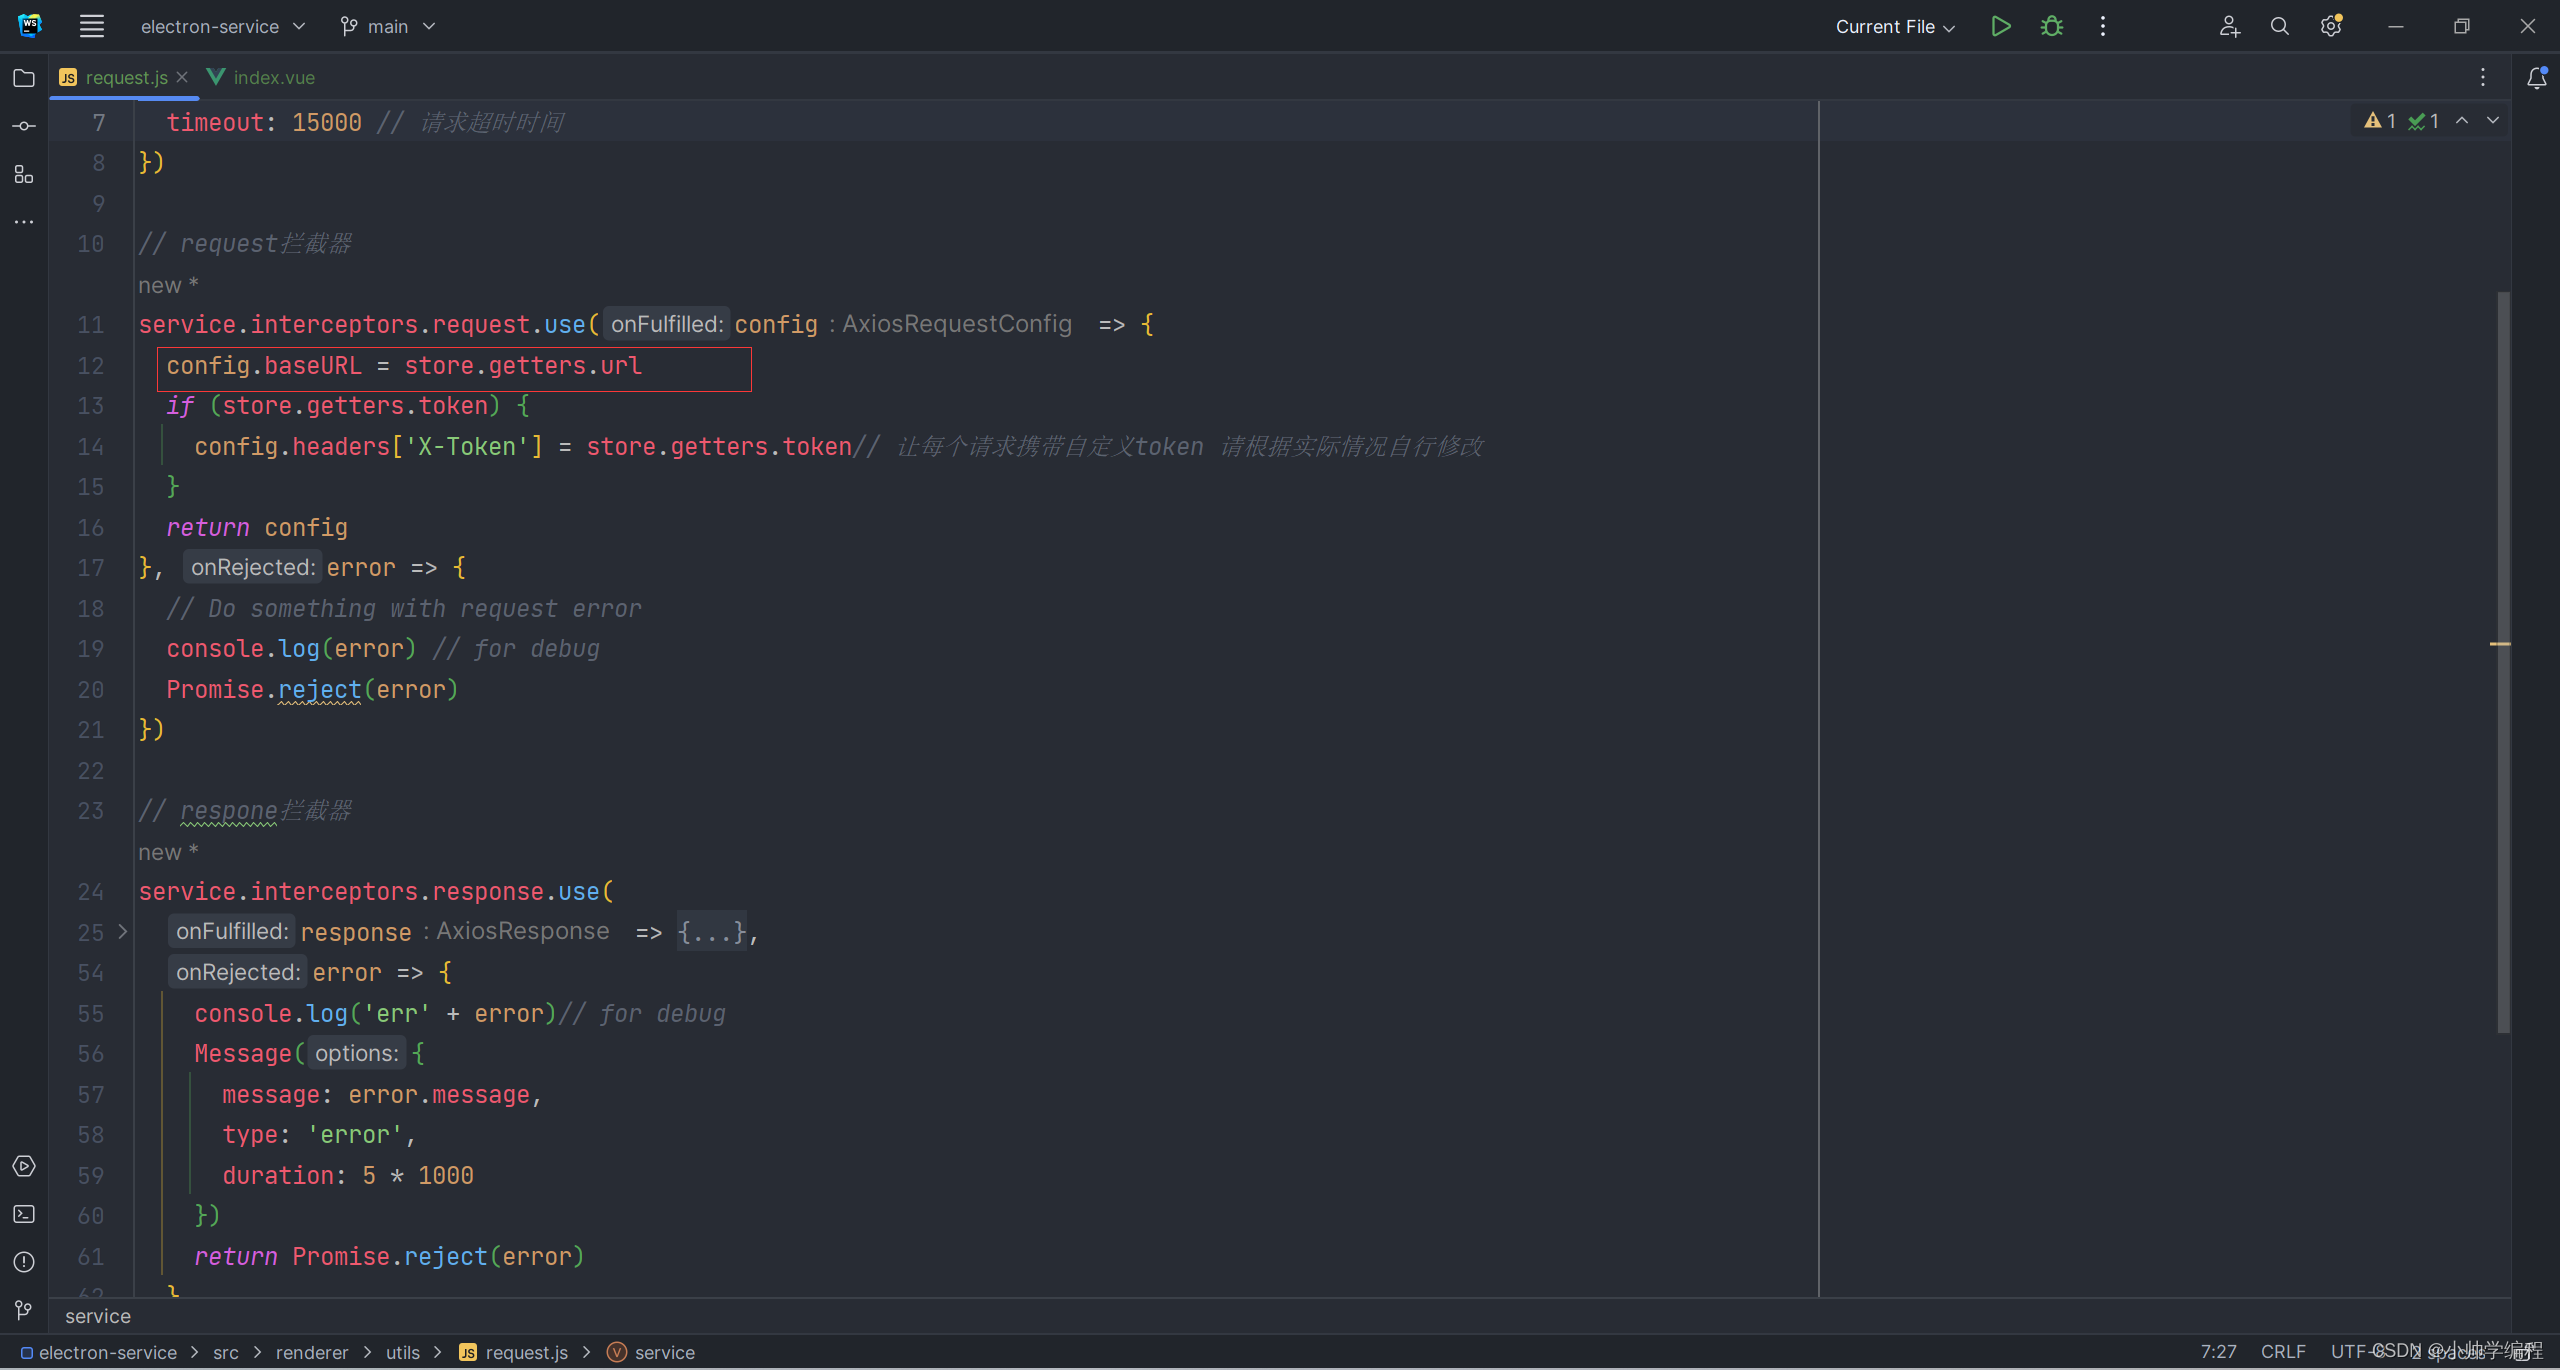Open the main hamburger menu
Image resolution: width=2560 pixels, height=1370 pixels.
point(92,27)
